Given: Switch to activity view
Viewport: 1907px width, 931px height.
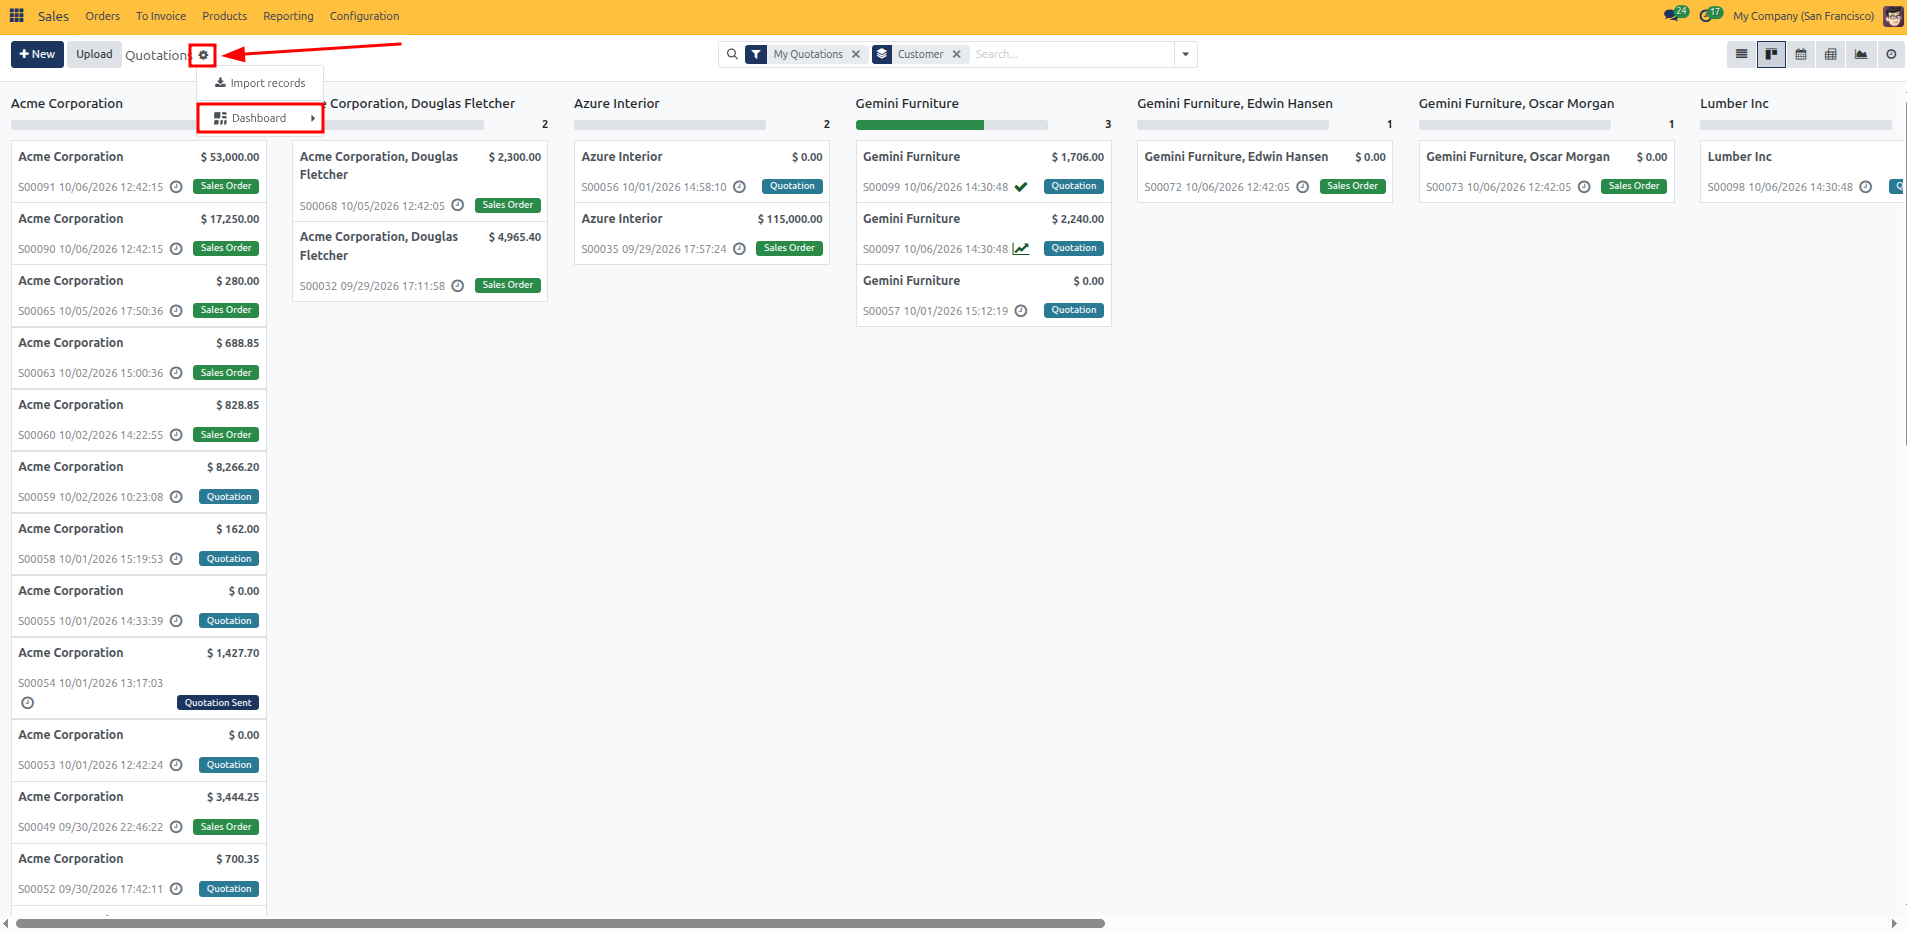Looking at the screenshot, I should point(1891,54).
